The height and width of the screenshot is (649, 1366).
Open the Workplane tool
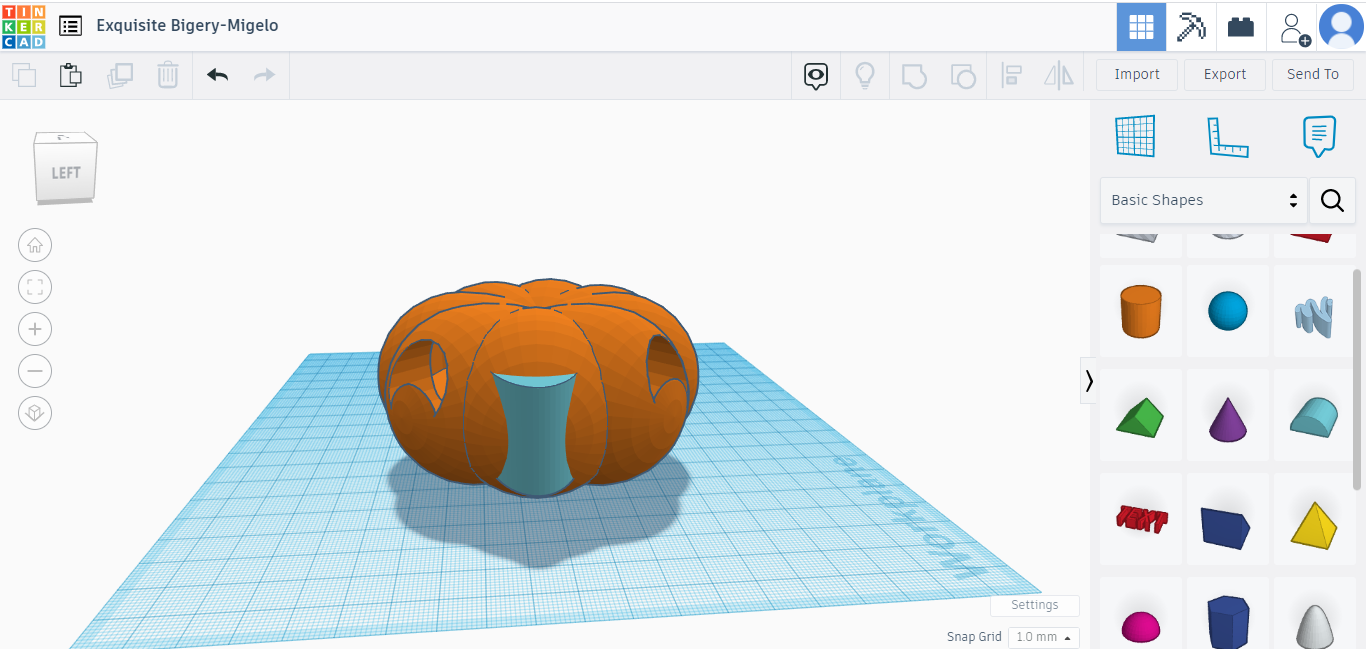1135,136
